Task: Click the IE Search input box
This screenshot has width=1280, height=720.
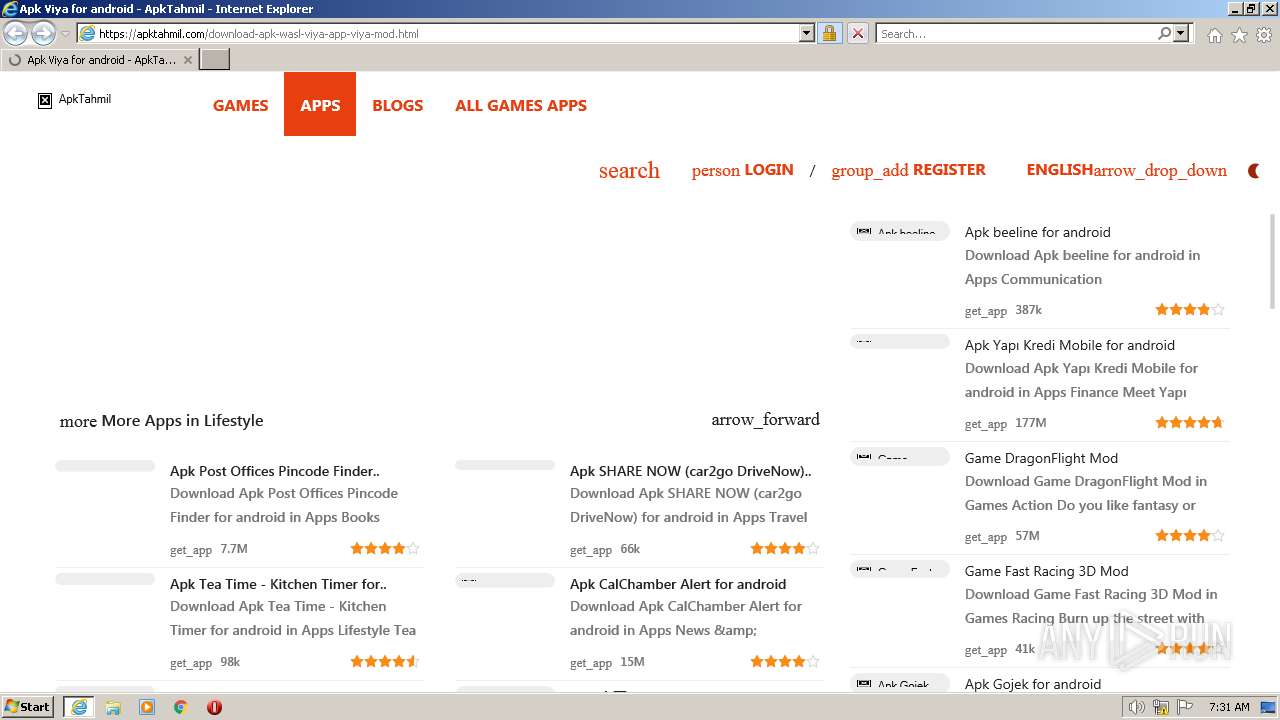Action: (1016, 33)
